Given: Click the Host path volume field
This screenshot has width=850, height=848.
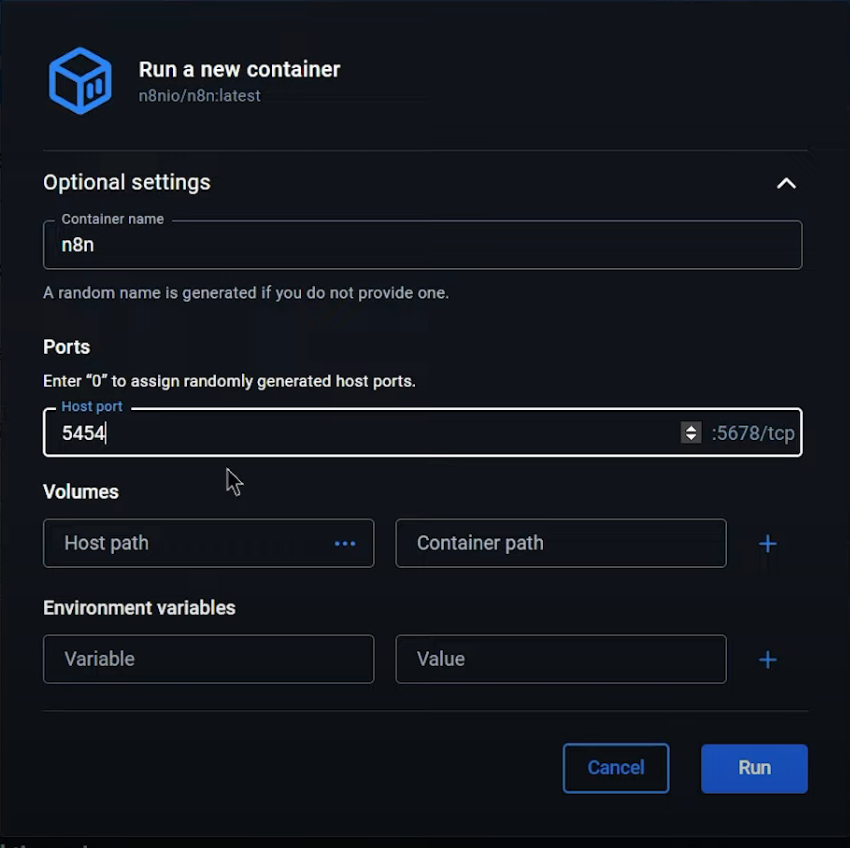Looking at the screenshot, I should pos(209,543).
